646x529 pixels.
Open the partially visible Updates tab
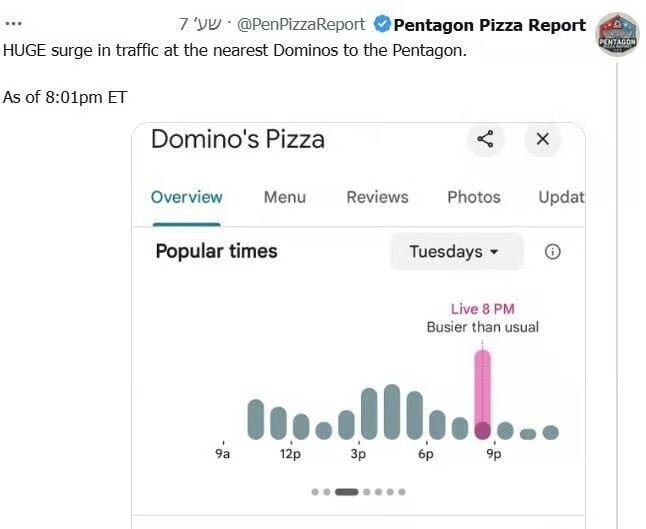coord(561,197)
